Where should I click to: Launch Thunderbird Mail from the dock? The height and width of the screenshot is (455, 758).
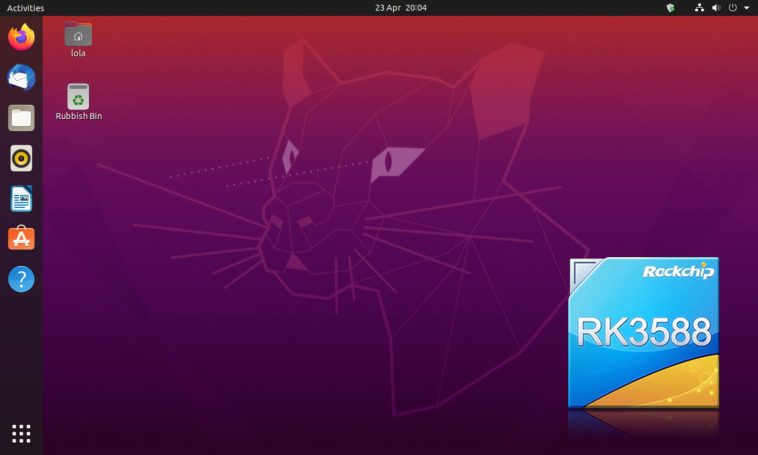(21, 78)
